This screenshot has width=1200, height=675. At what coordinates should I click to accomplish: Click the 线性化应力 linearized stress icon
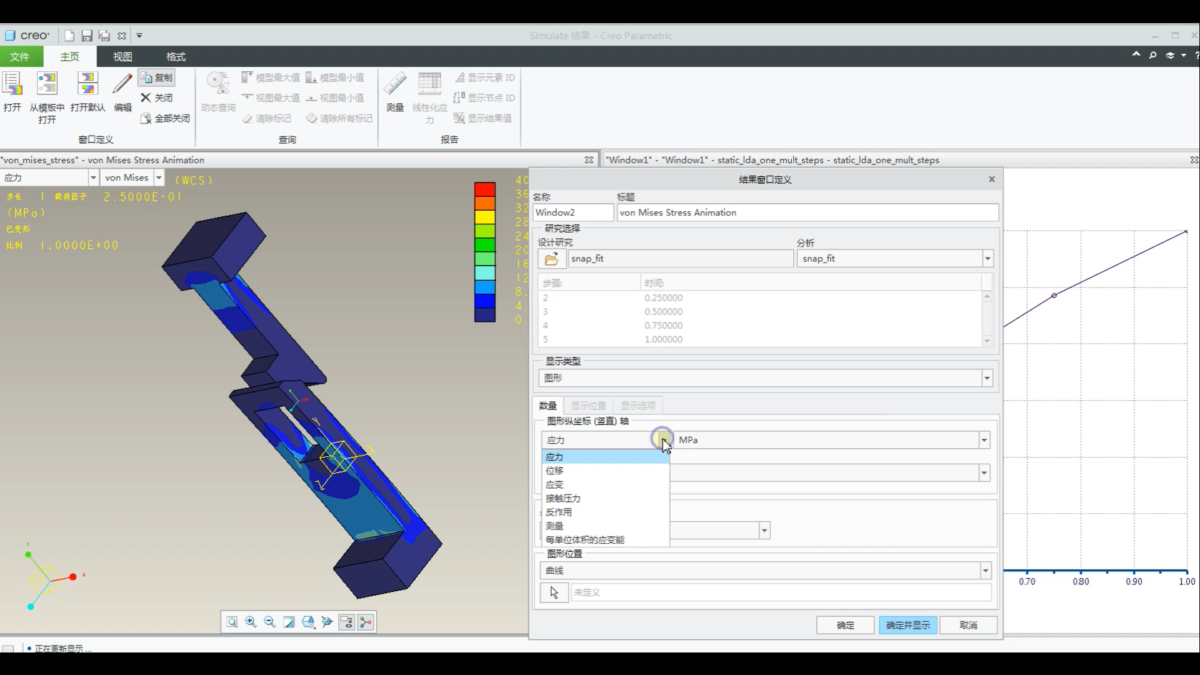point(430,84)
